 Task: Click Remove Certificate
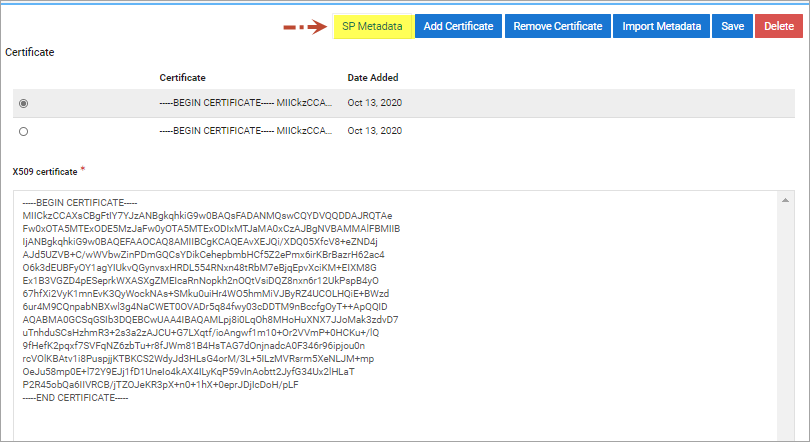pyautogui.click(x=558, y=26)
